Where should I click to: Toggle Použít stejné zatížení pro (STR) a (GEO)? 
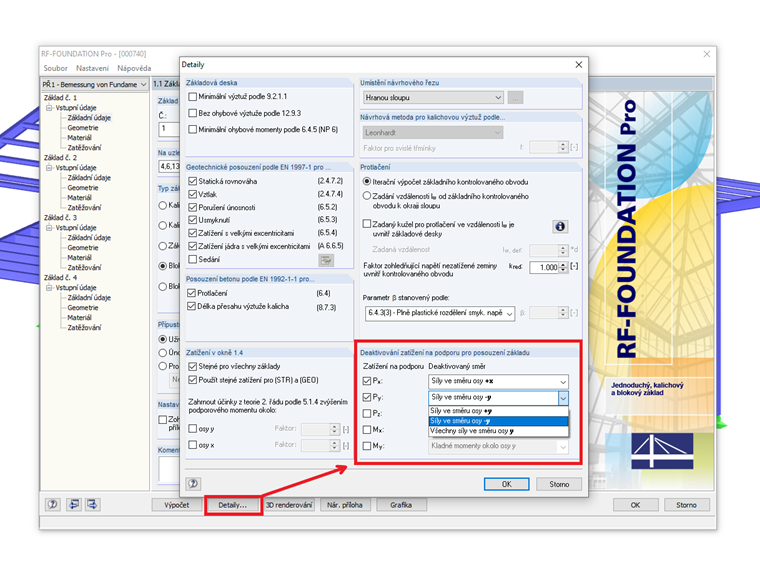coord(192,380)
